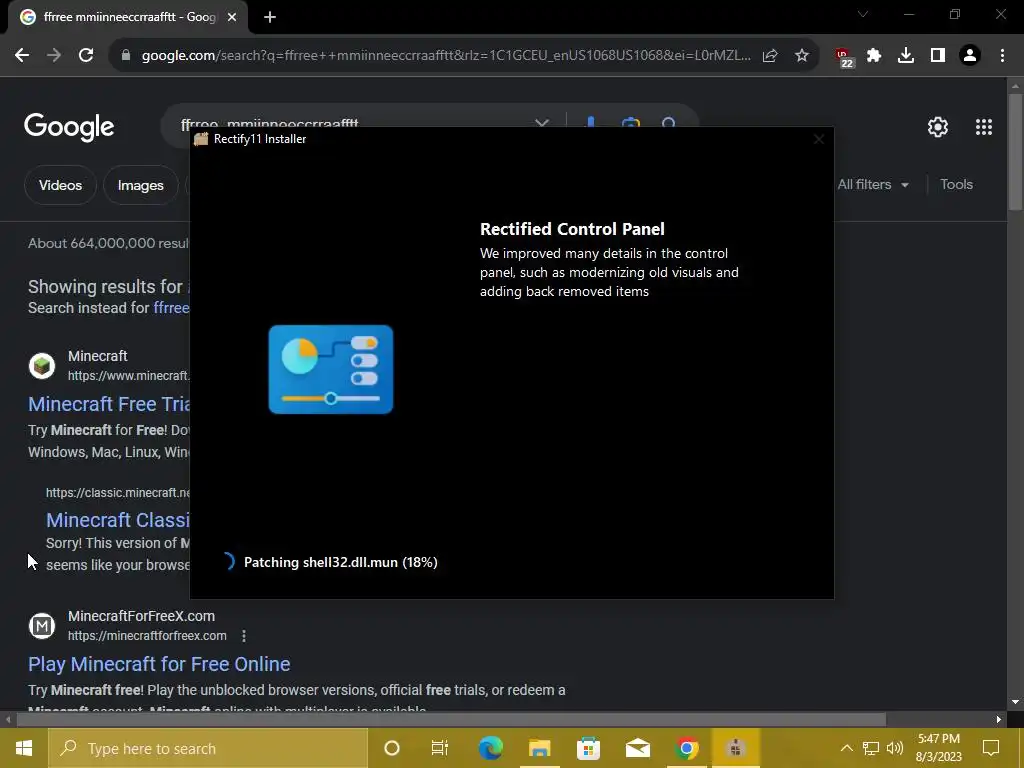Image resolution: width=1024 pixels, height=768 pixels.
Task: Share this page from the address bar
Action: tap(770, 56)
